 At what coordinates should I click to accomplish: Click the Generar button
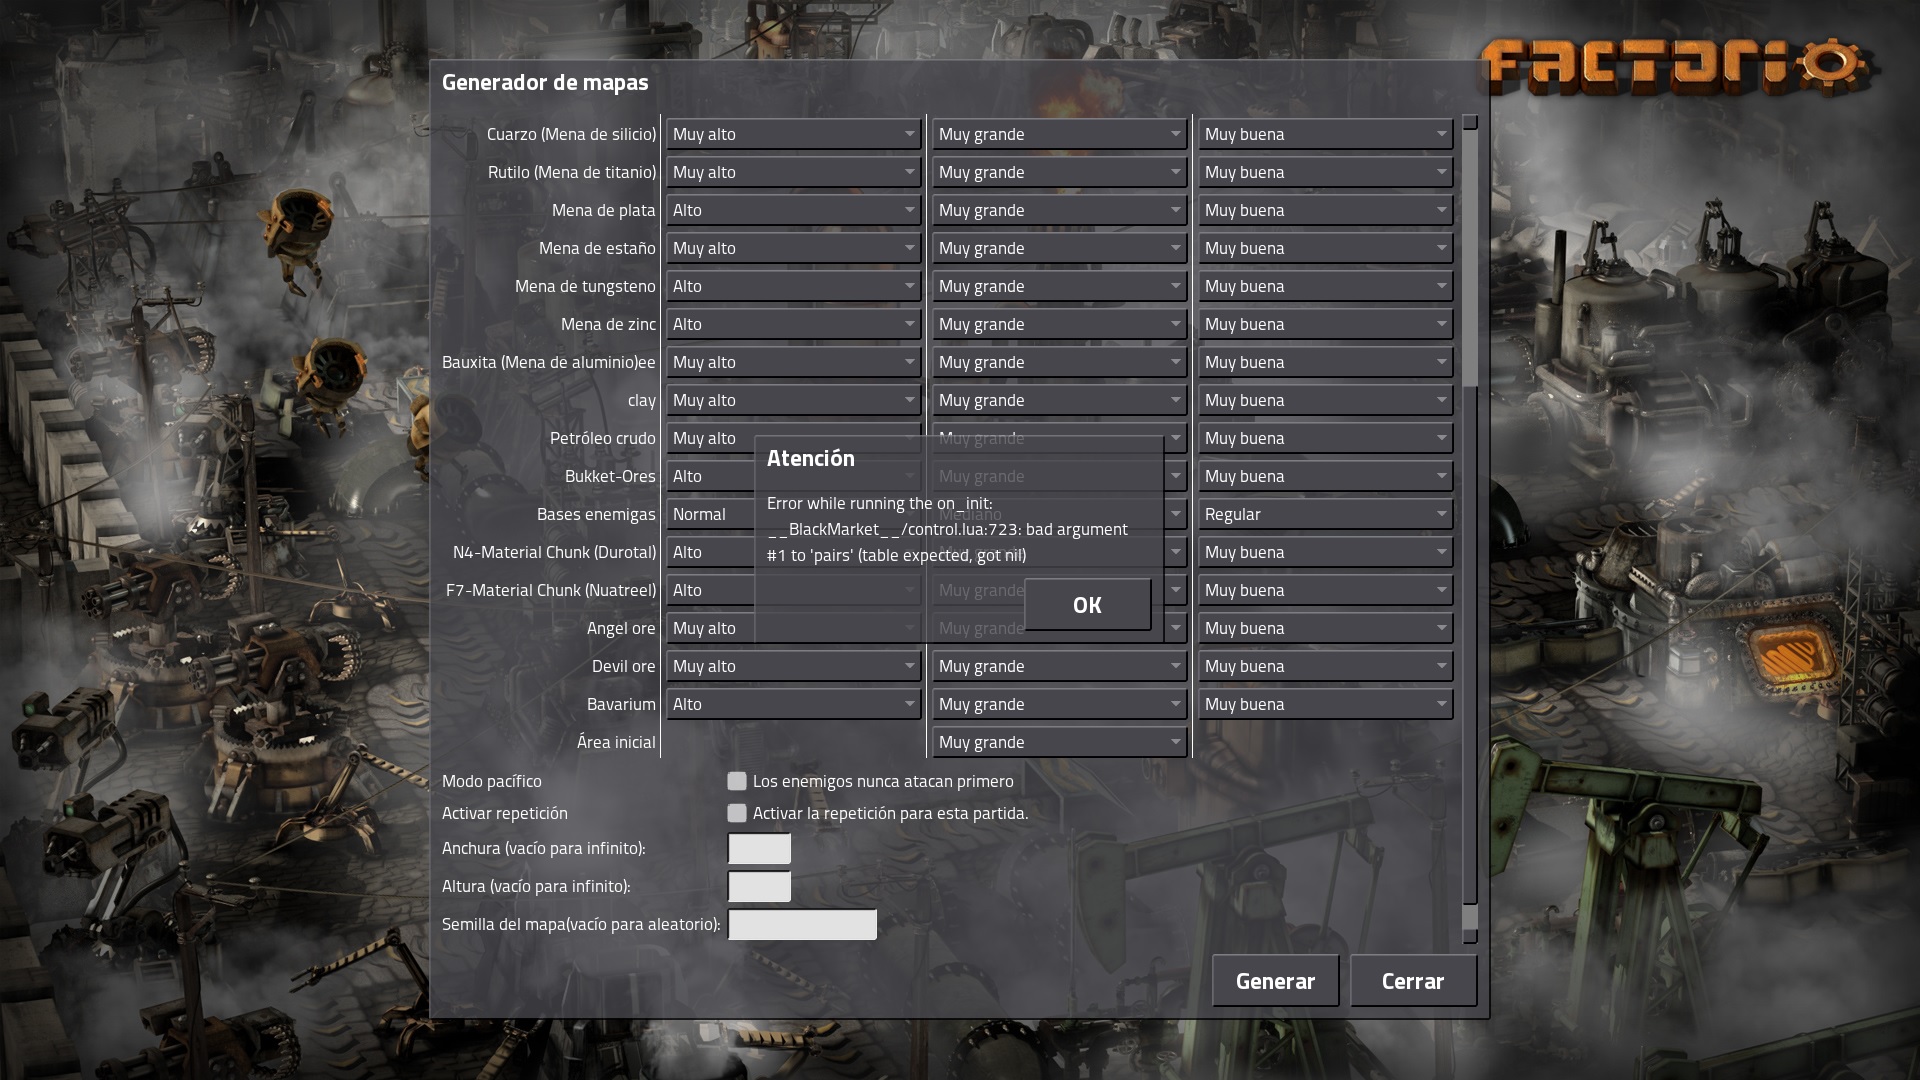(x=1275, y=981)
